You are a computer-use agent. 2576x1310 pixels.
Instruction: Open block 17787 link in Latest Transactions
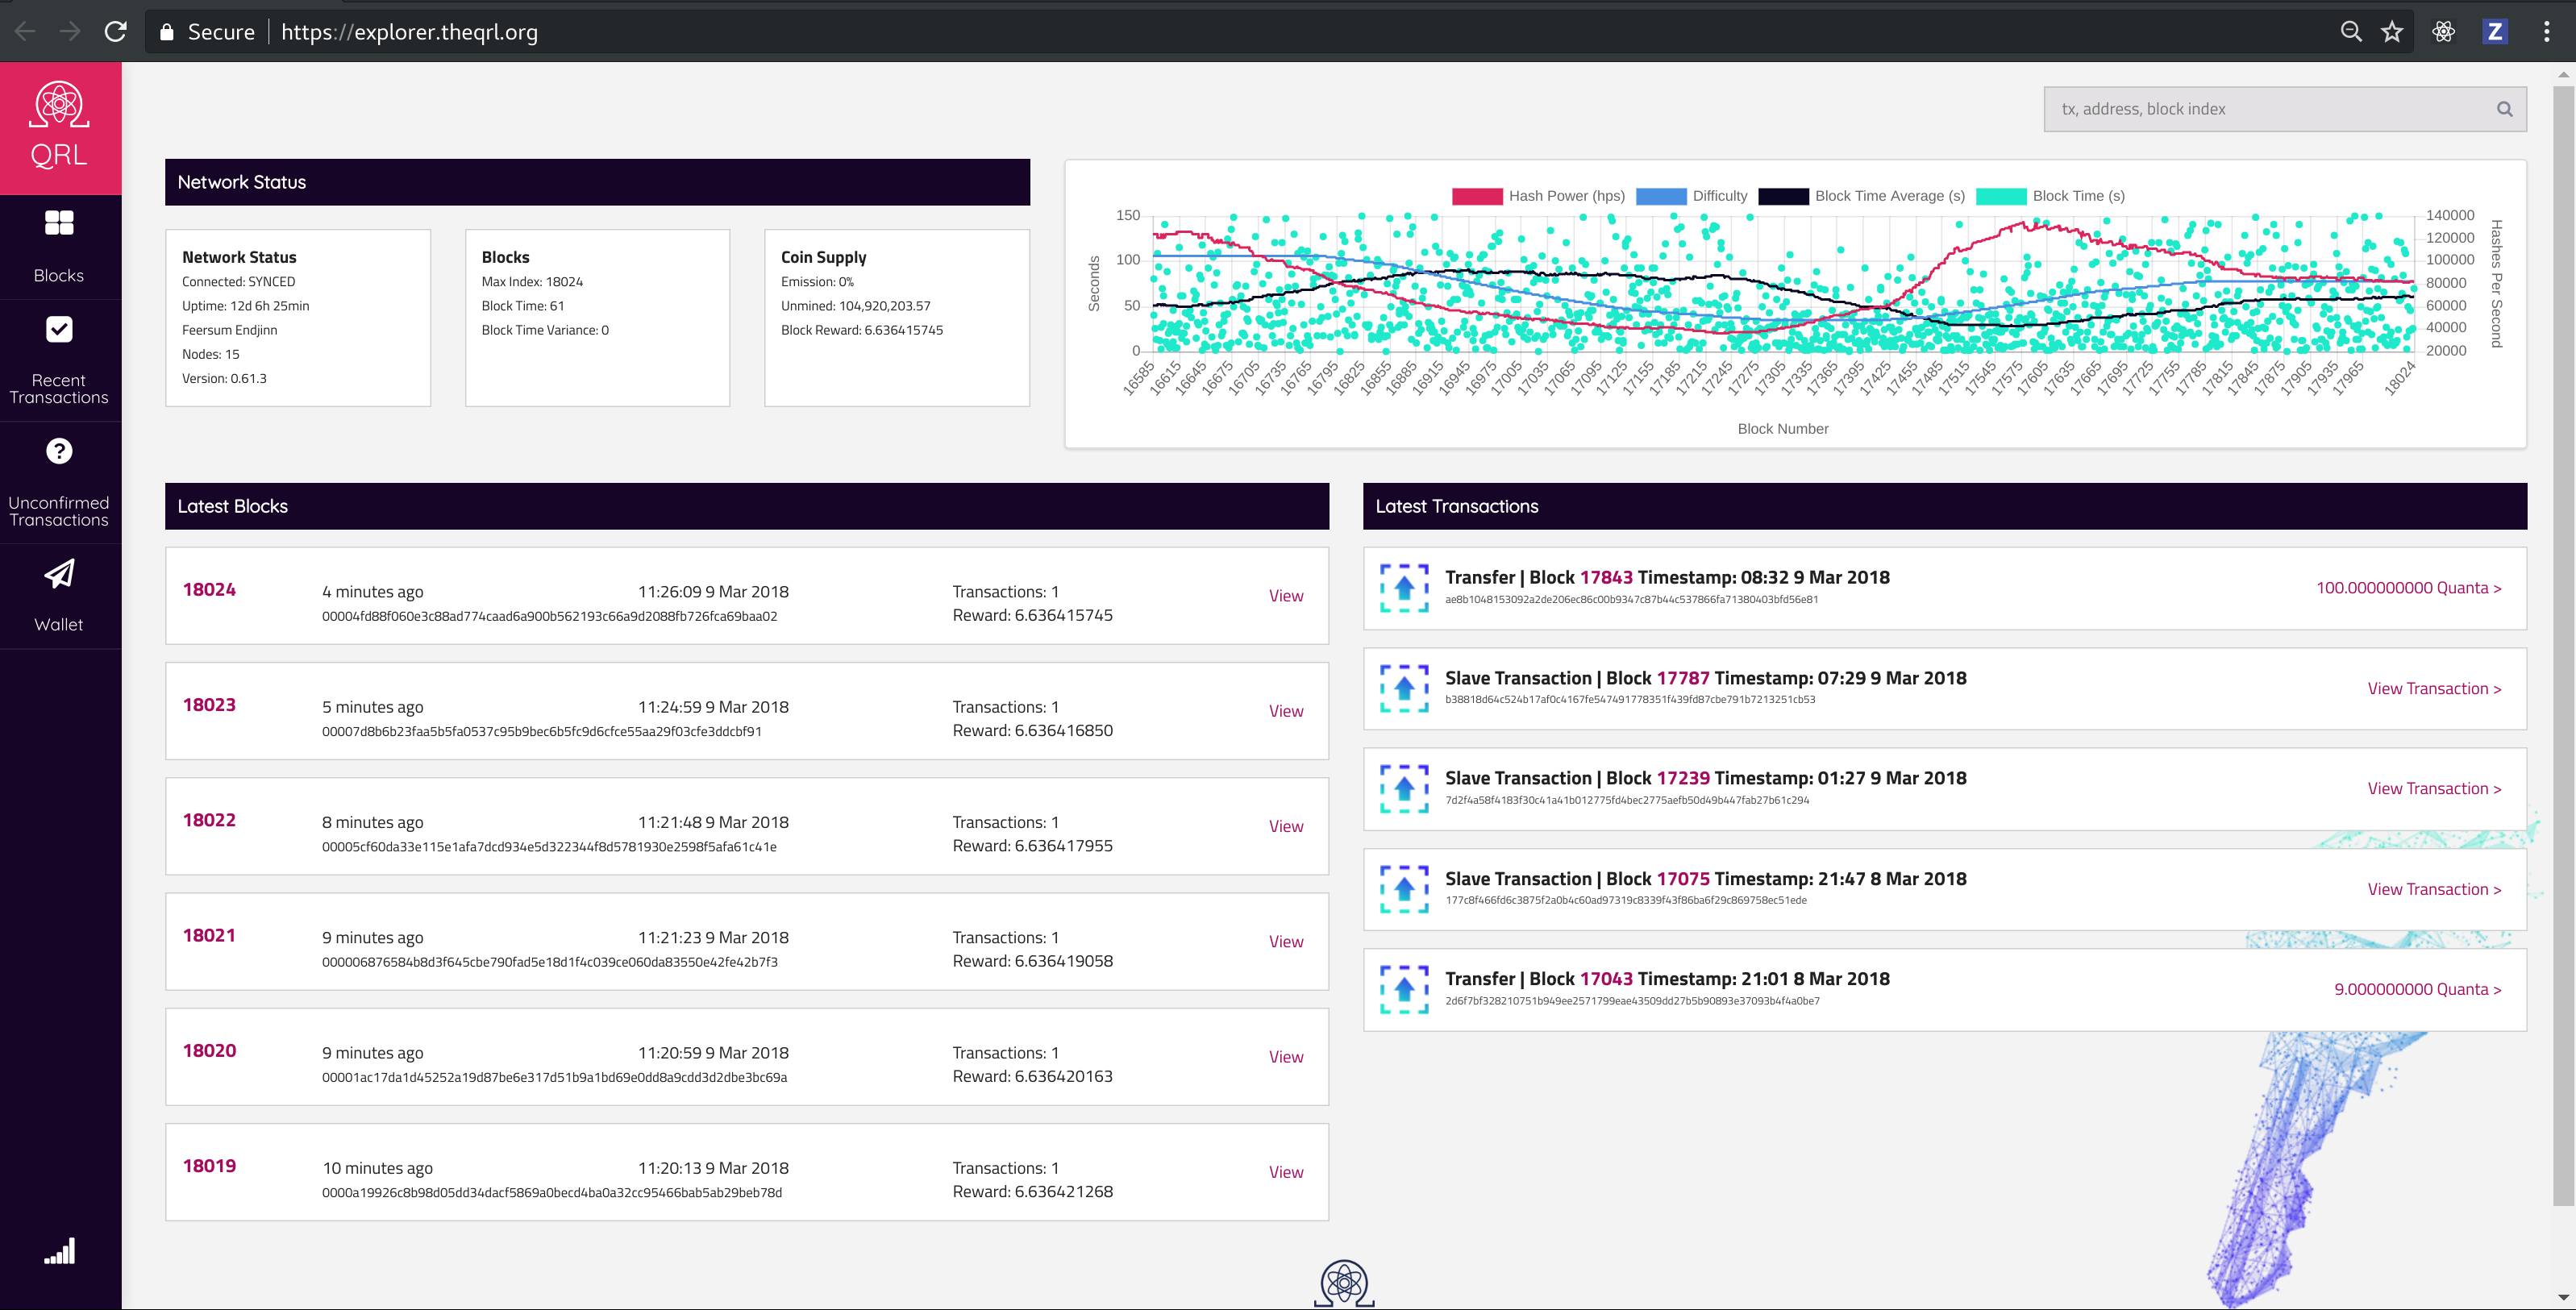(x=1683, y=678)
